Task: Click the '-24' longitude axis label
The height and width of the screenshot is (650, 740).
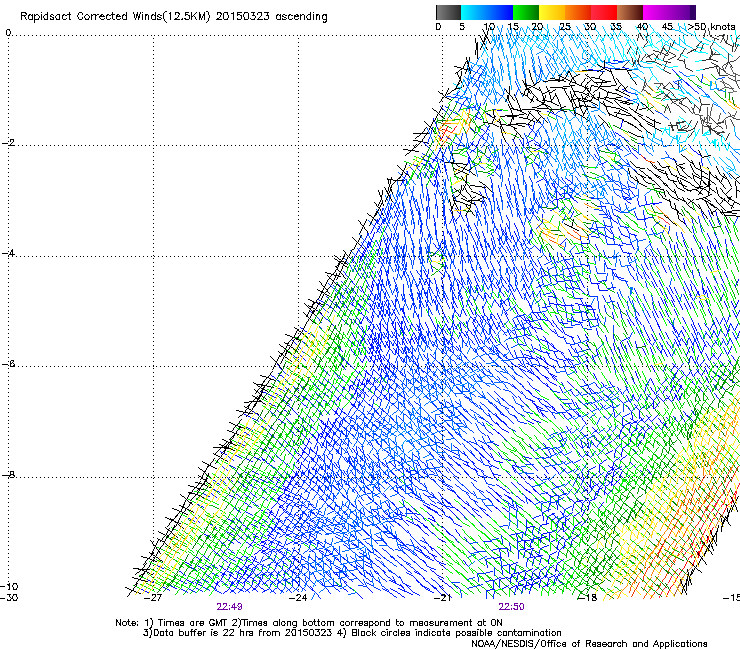Action: [298, 598]
